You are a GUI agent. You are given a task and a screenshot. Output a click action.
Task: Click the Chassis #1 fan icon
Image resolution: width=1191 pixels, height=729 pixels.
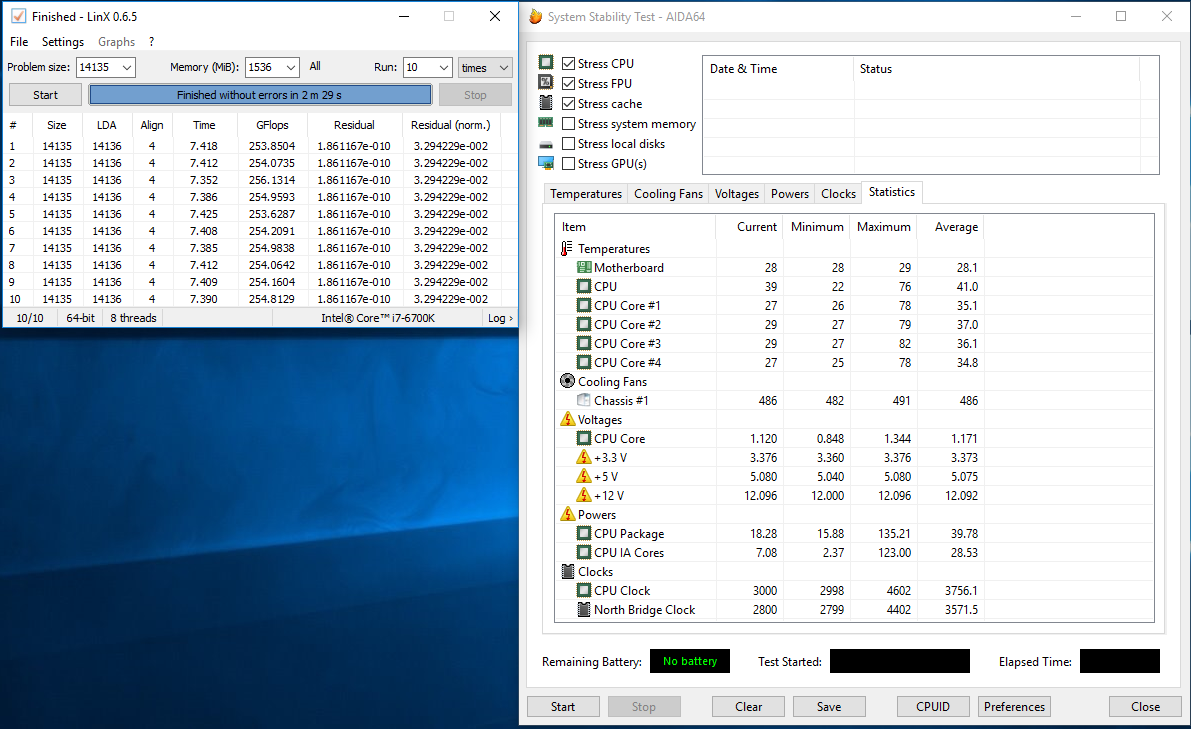[583, 400]
